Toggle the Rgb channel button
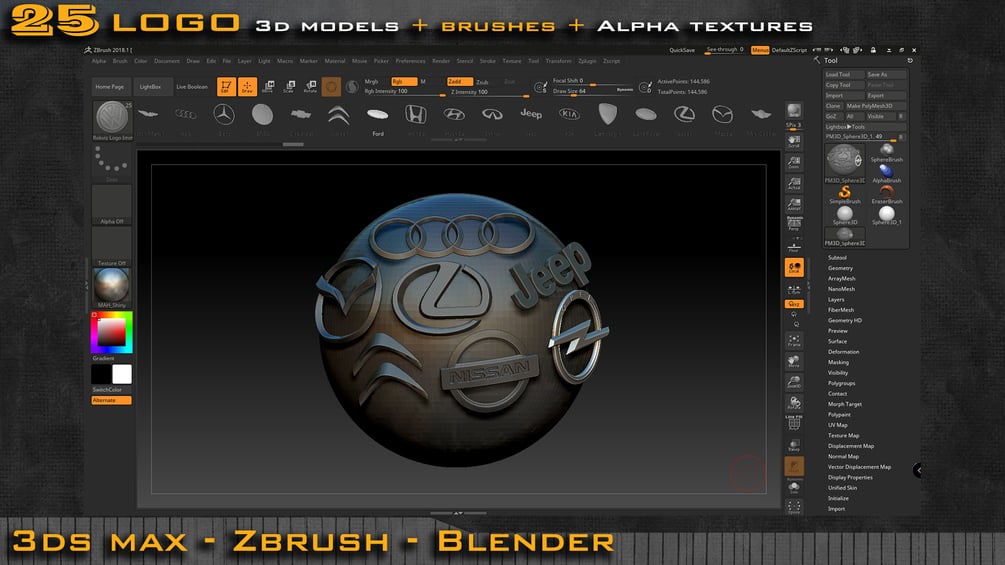 [x=404, y=81]
